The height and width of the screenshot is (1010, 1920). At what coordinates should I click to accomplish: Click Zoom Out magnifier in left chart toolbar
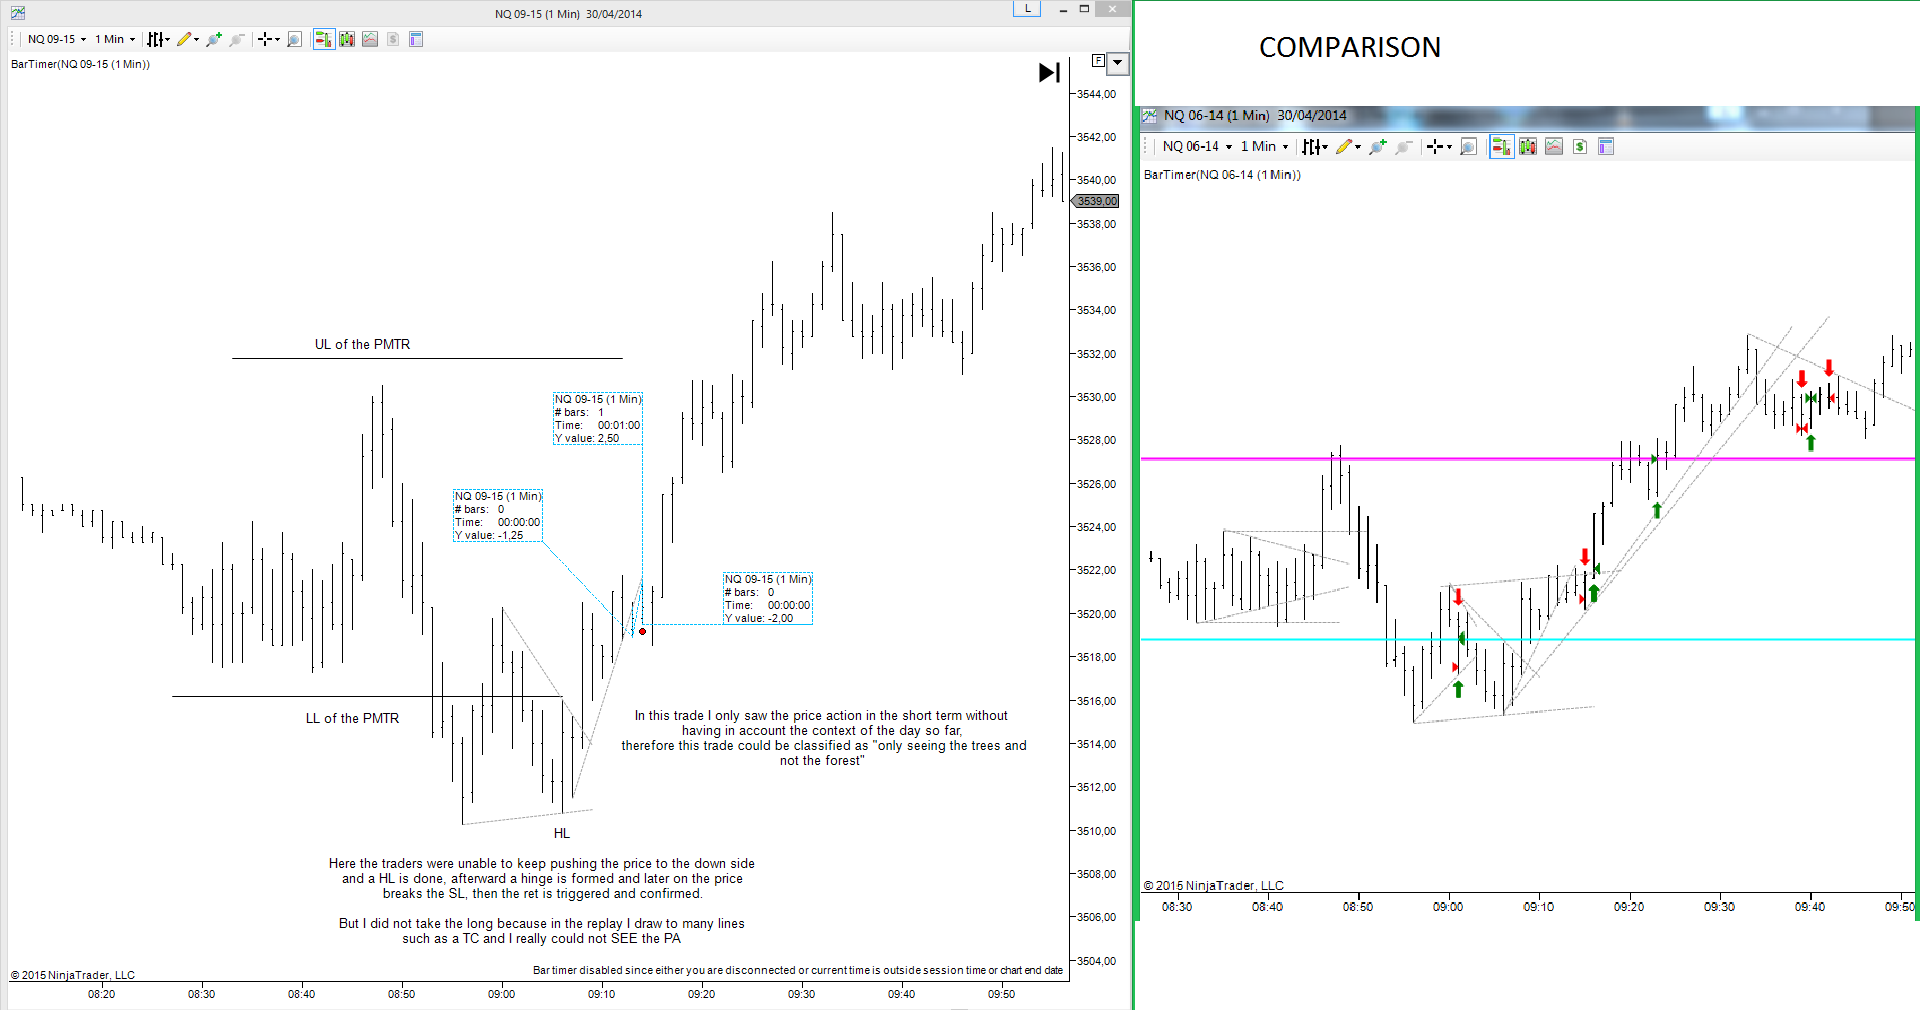pyautogui.click(x=237, y=39)
